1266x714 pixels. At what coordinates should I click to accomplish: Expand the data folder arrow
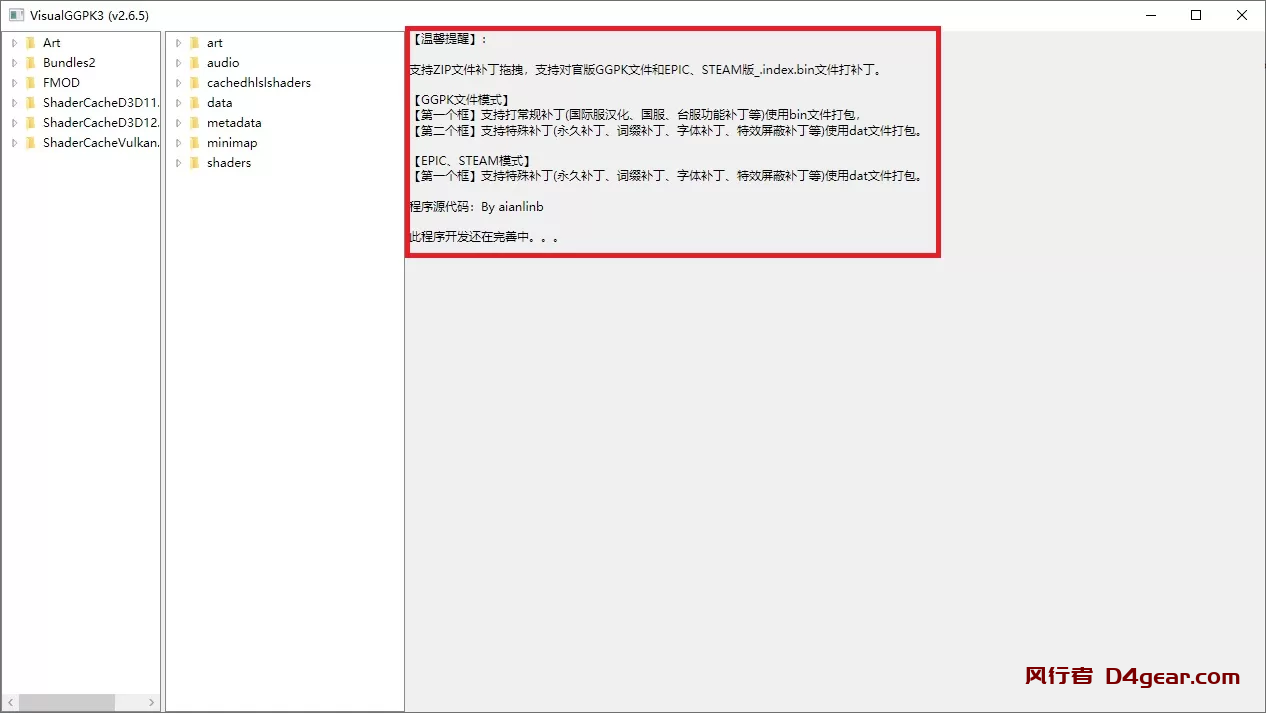[178, 103]
